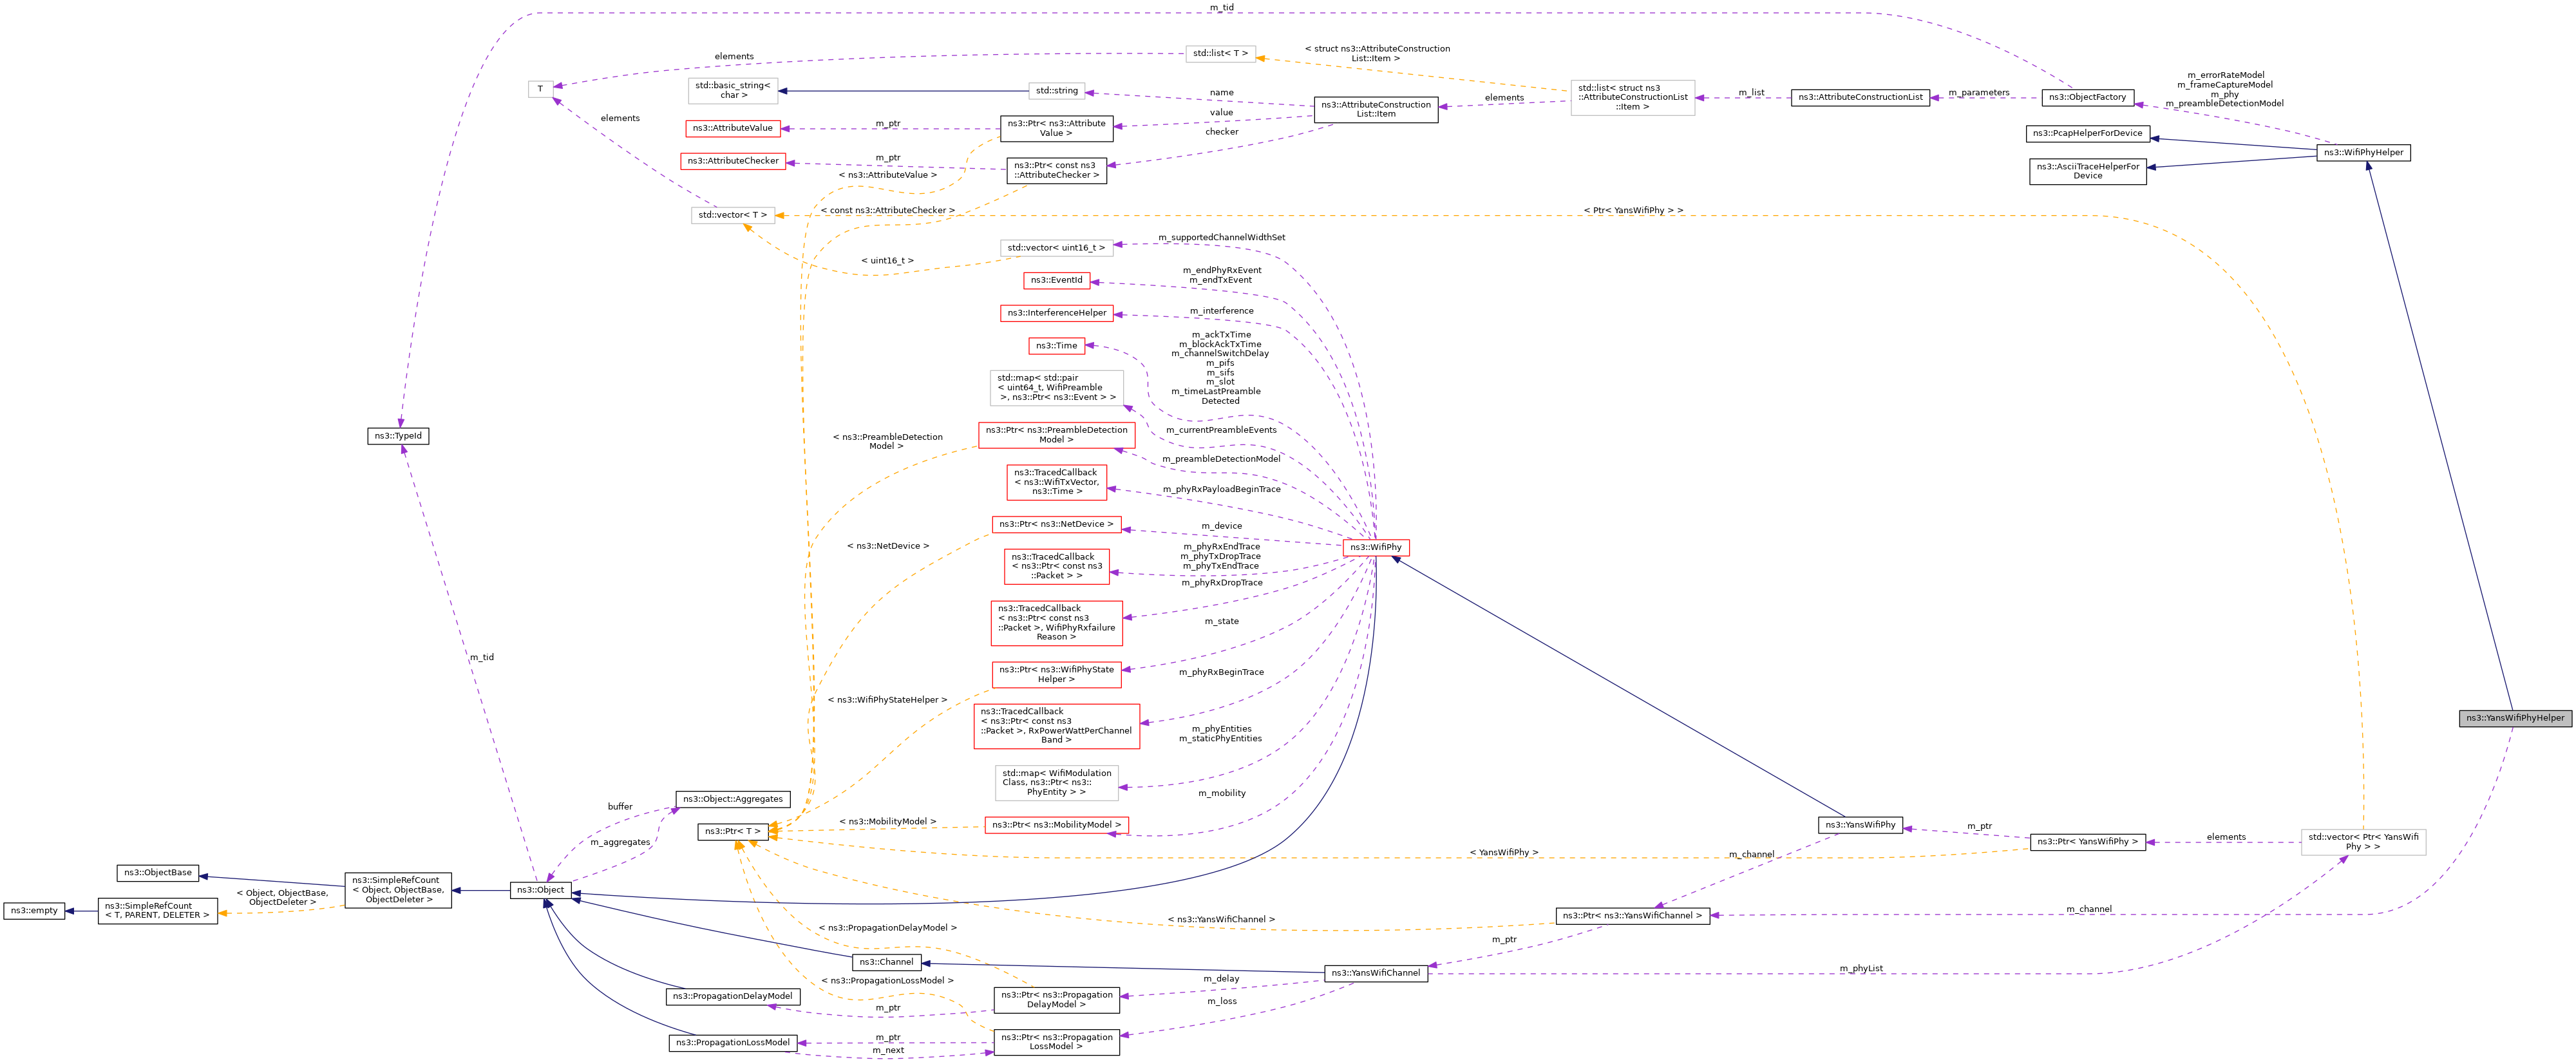Screen dimensions: 2576x1062
Task: Click ns3::Ptr< ns3::YansWifiChannel > node
Action: (x=1633, y=916)
